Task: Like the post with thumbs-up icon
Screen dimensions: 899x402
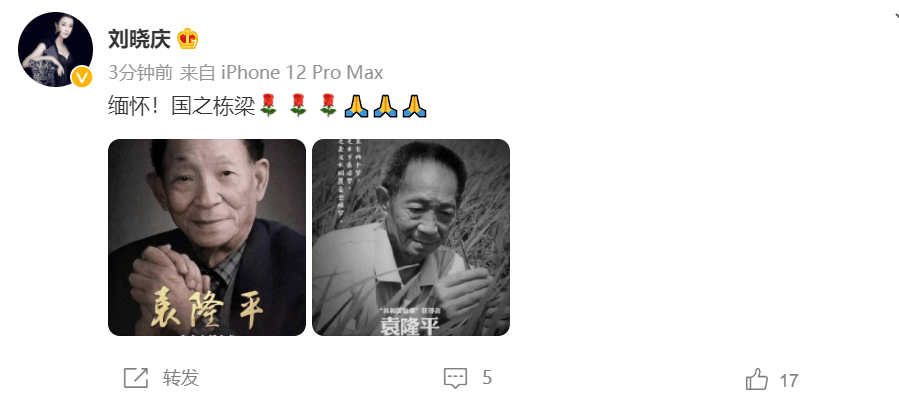Action: coord(757,379)
